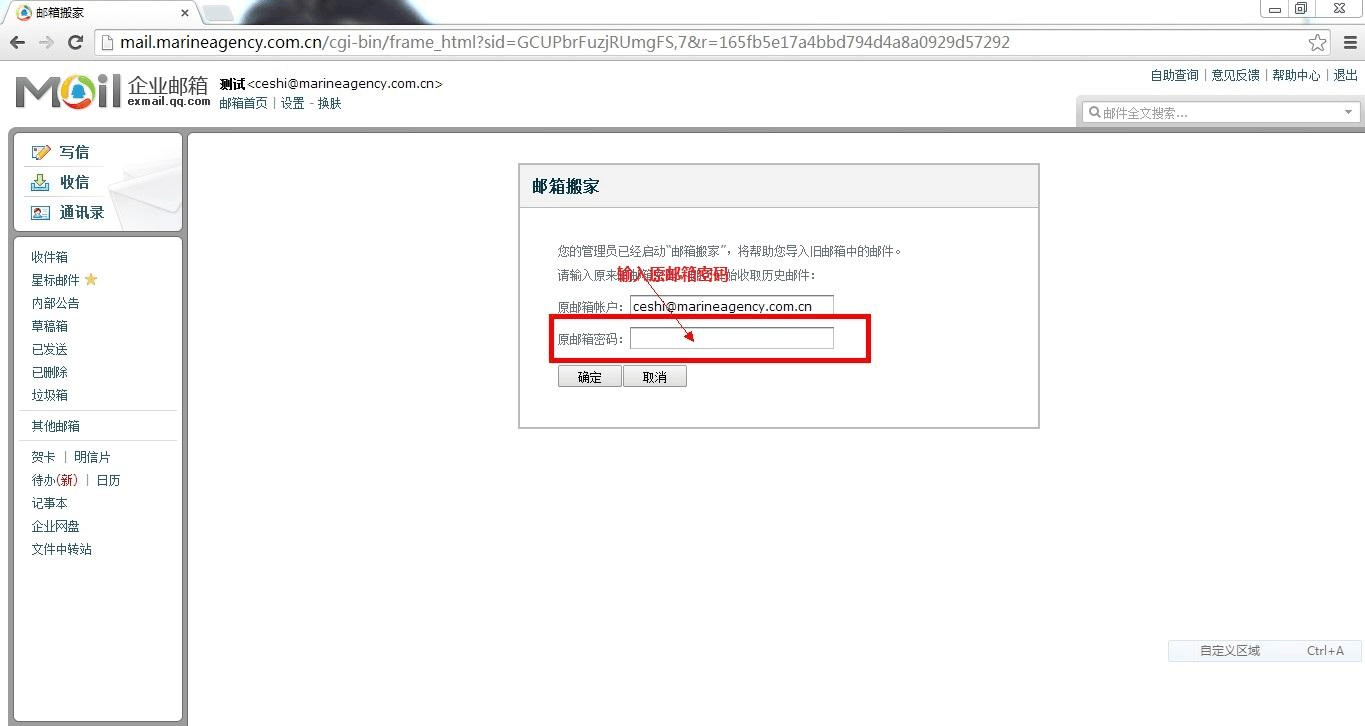This screenshot has width=1365, height=726.
Task: Open the 设置 settings link
Action: pyautogui.click(x=292, y=103)
